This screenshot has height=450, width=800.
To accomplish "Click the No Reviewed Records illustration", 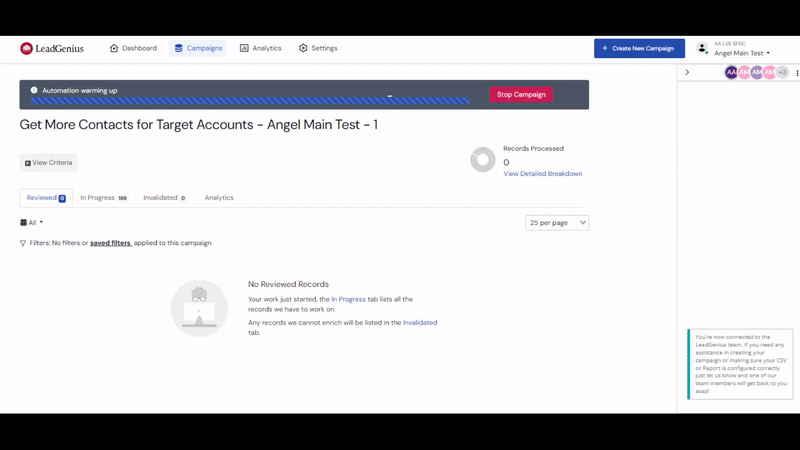I will 199,308.
